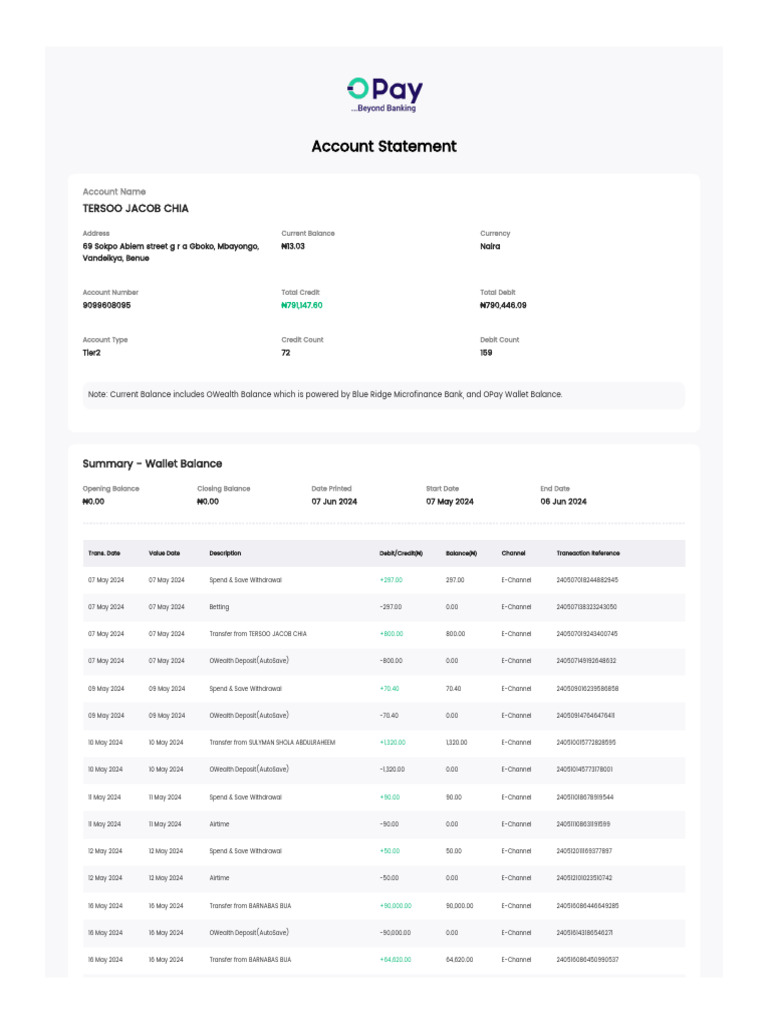Click the OPay logo

pyautogui.click(x=384, y=94)
